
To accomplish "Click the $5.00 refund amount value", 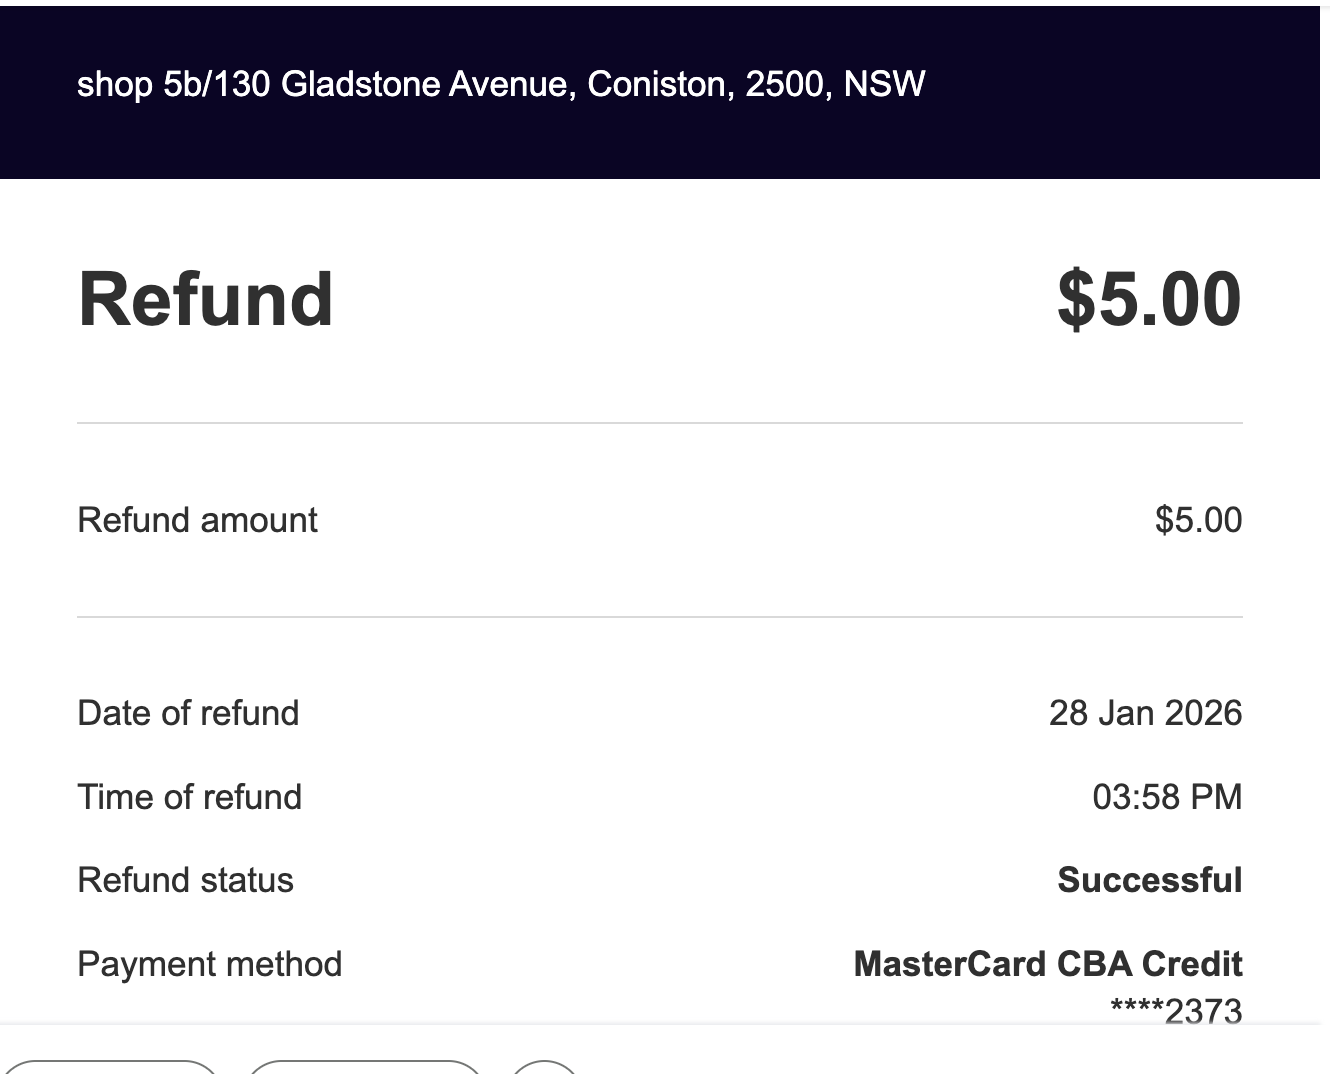I will click(1198, 520).
